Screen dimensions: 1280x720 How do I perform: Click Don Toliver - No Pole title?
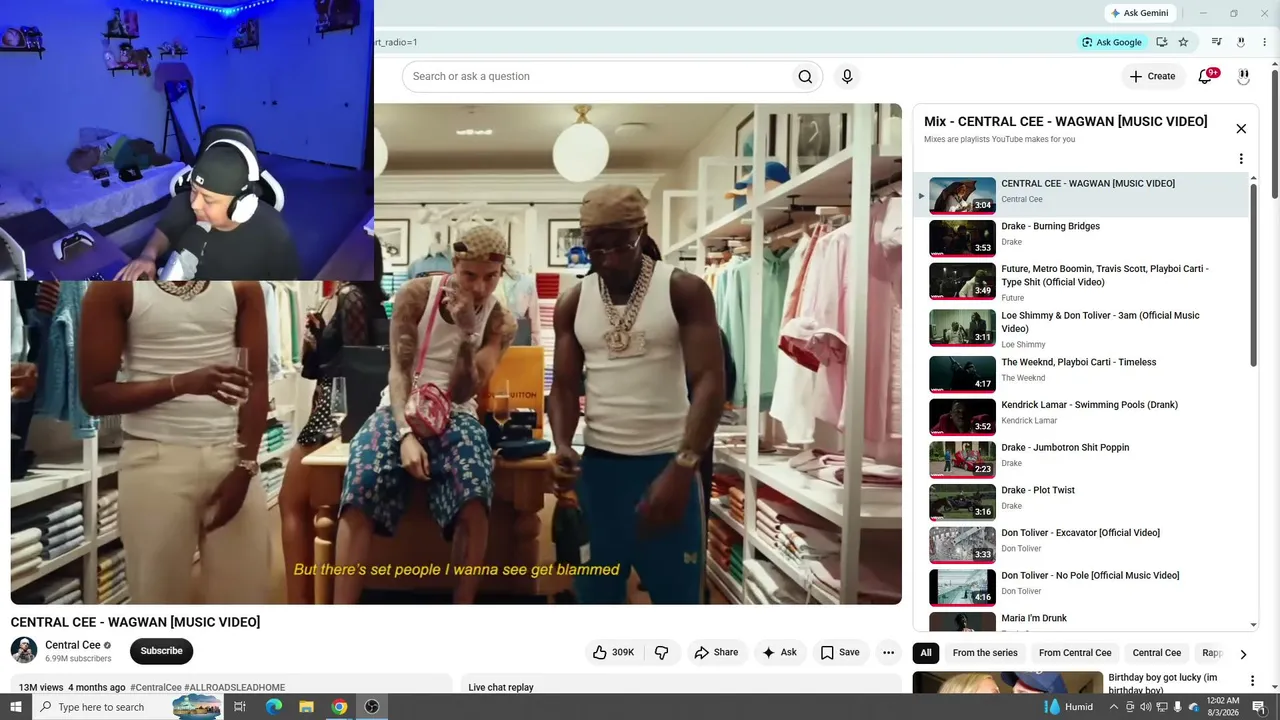click(x=1090, y=576)
